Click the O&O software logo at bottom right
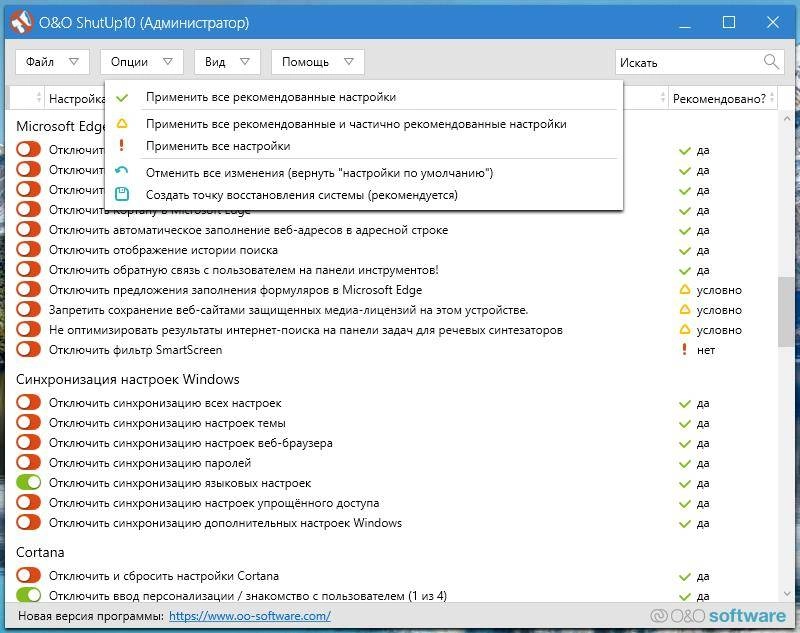This screenshot has height=633, width=800. [718, 616]
